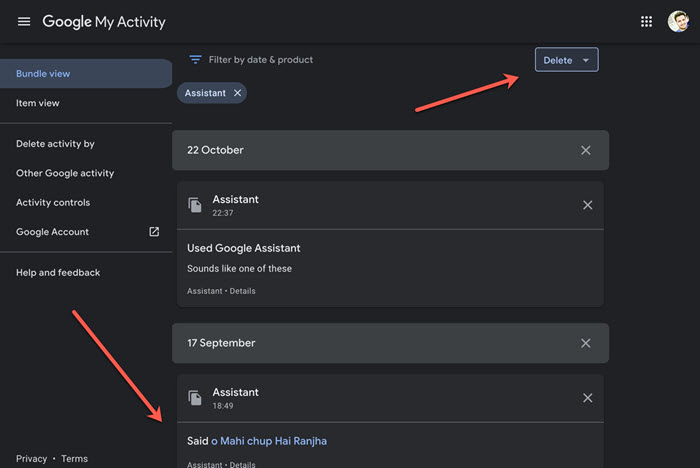Open the hamburger main menu
Viewport: 700px width, 468px height.
click(x=24, y=21)
